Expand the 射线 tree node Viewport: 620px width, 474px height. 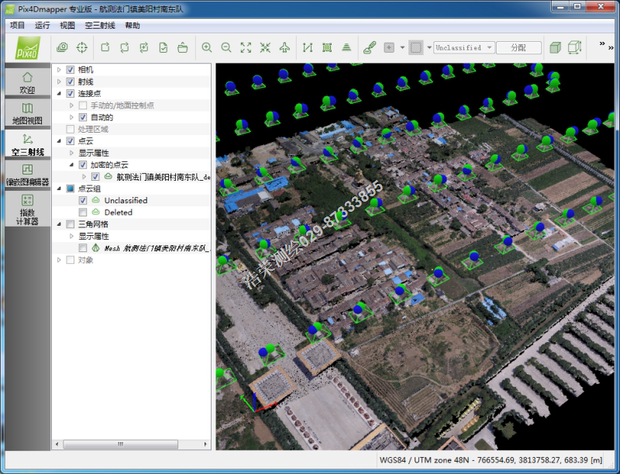[x=58, y=81]
